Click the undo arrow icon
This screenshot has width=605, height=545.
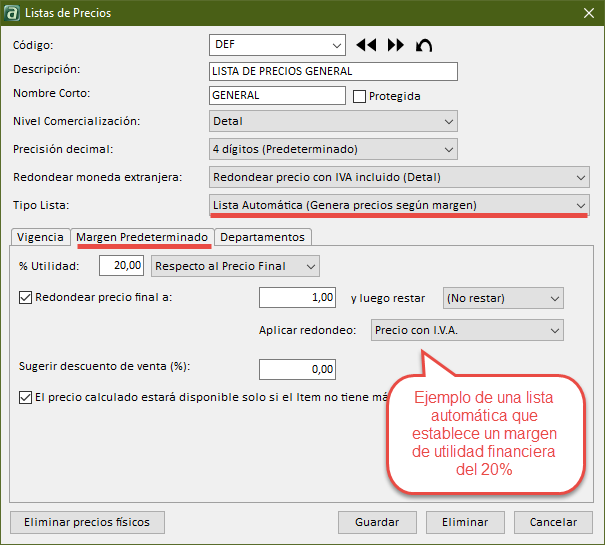pyautogui.click(x=425, y=45)
